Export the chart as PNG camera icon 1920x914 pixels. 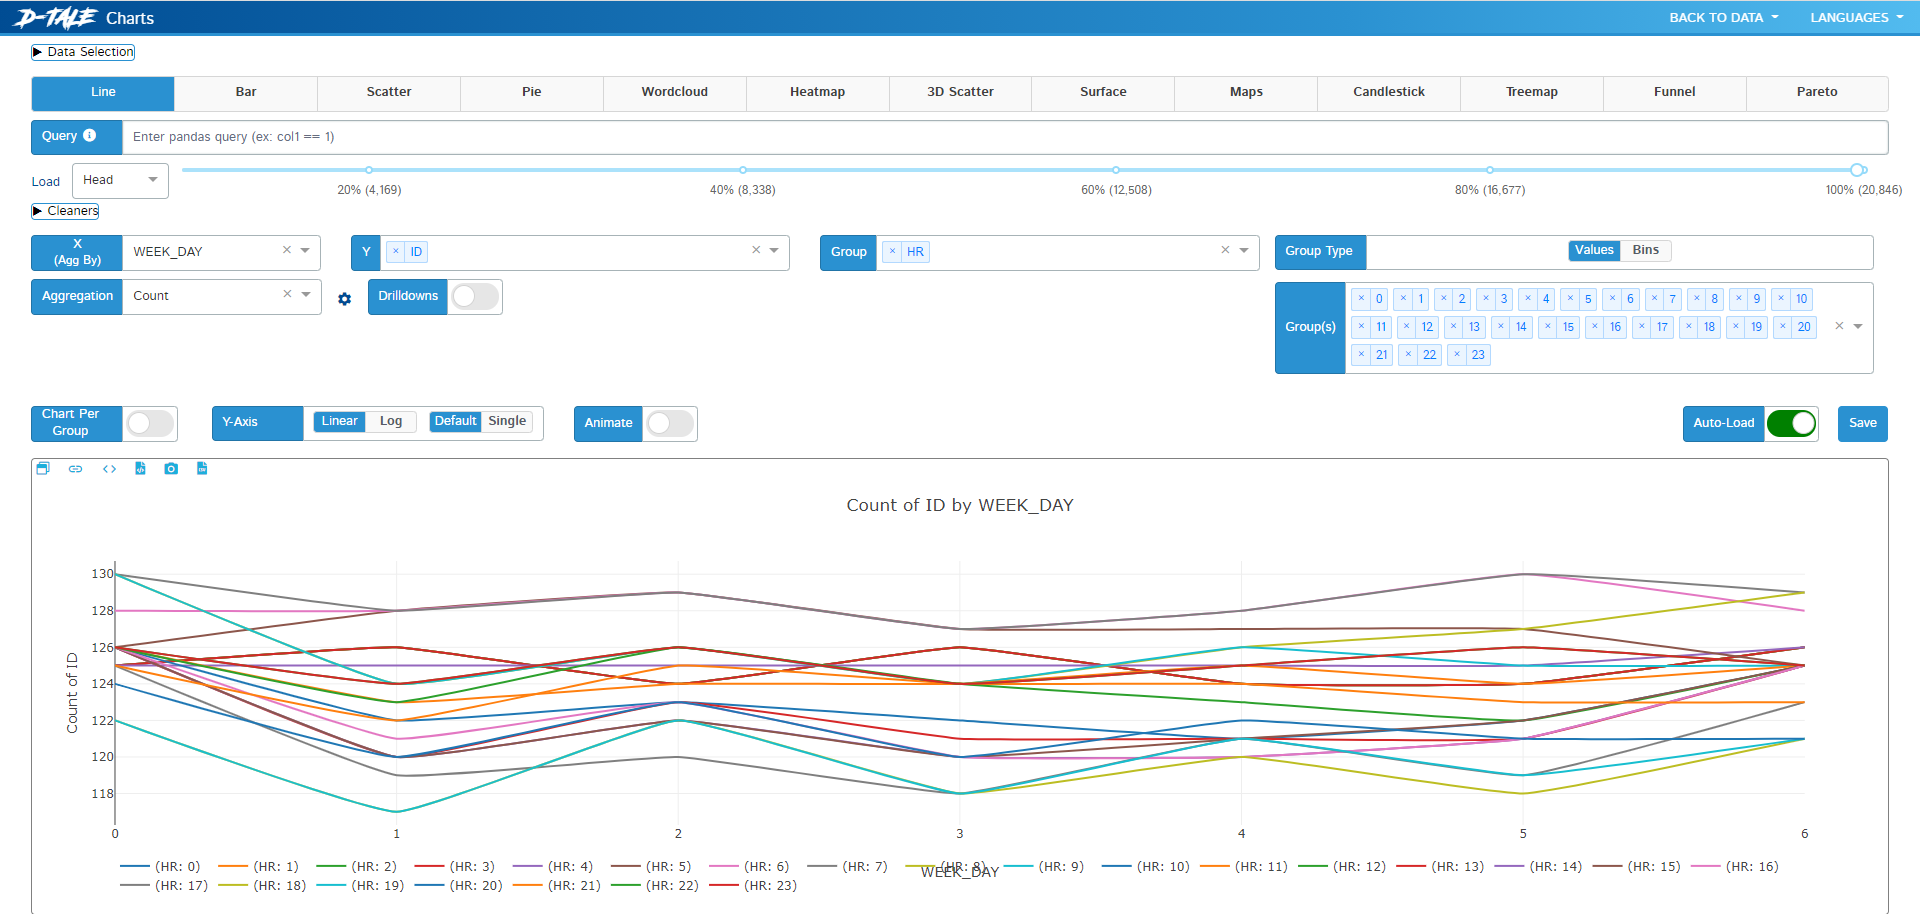click(171, 468)
